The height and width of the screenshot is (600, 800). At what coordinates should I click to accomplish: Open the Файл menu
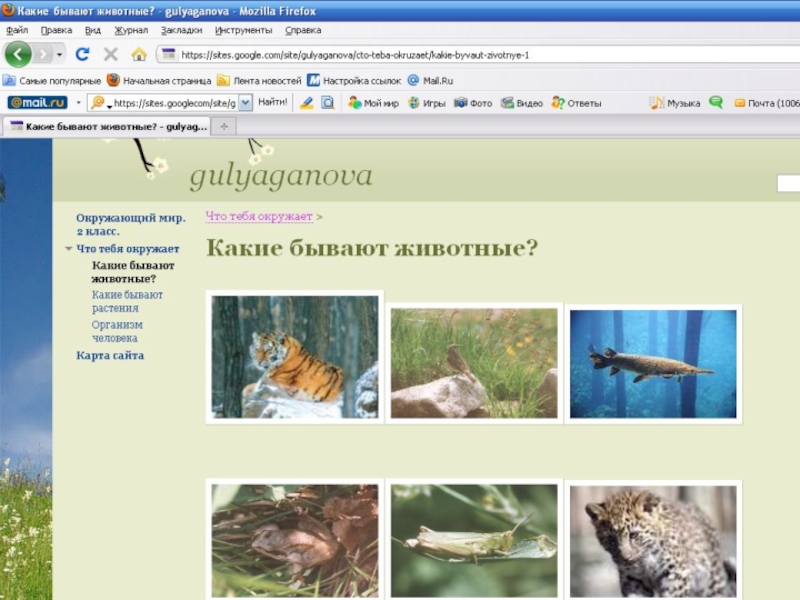17,30
